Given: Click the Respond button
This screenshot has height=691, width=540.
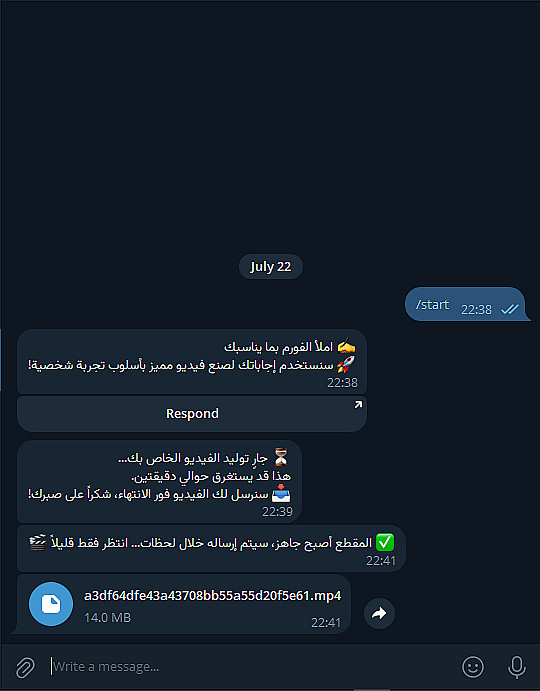Looking at the screenshot, I should tap(192, 413).
